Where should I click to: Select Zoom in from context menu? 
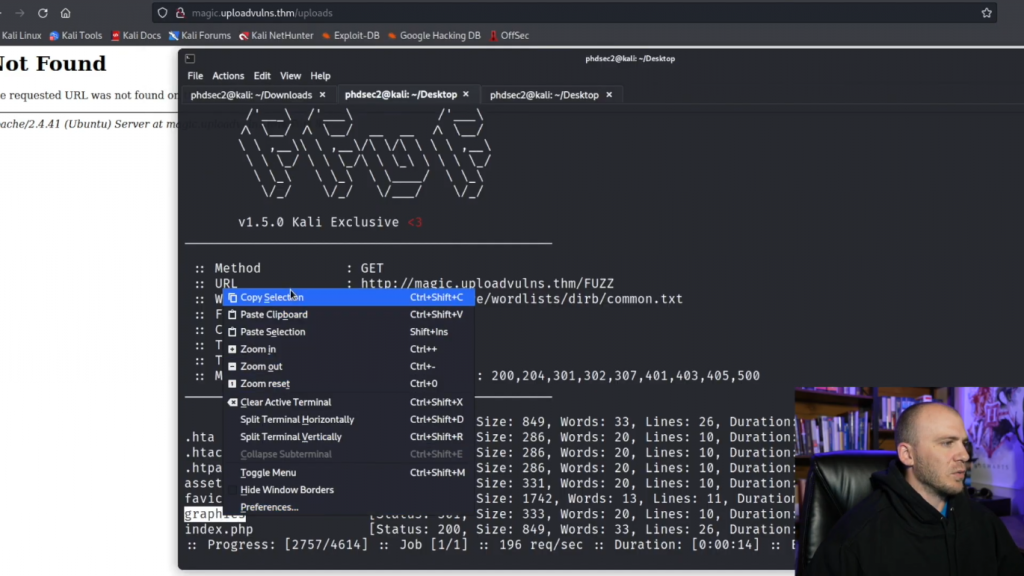point(348,349)
